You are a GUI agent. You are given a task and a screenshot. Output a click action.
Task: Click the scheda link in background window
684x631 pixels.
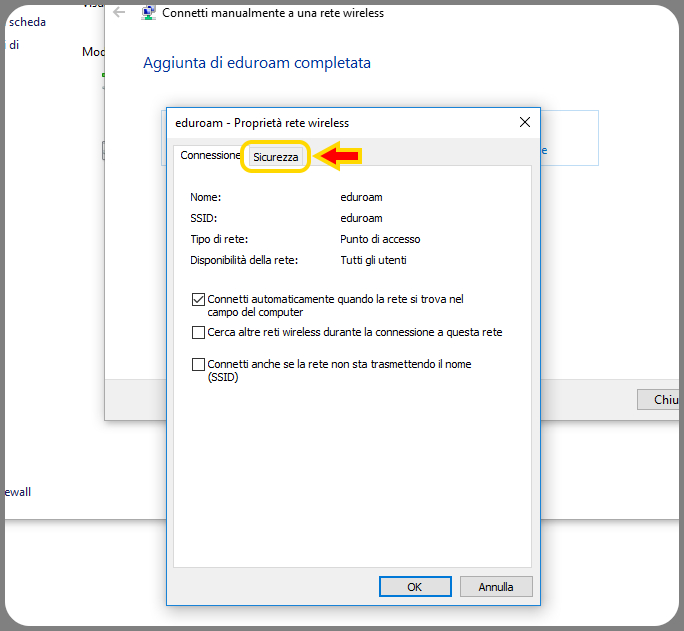click(x=27, y=22)
